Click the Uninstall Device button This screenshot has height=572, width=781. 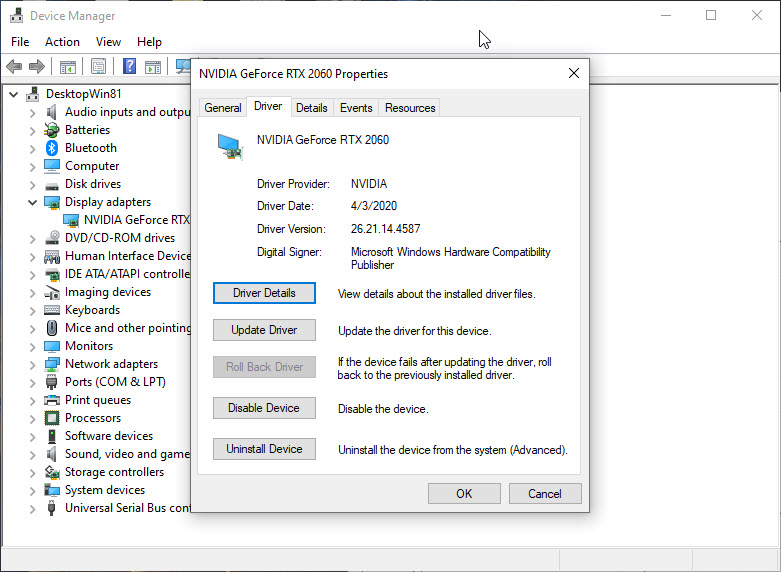coord(264,449)
